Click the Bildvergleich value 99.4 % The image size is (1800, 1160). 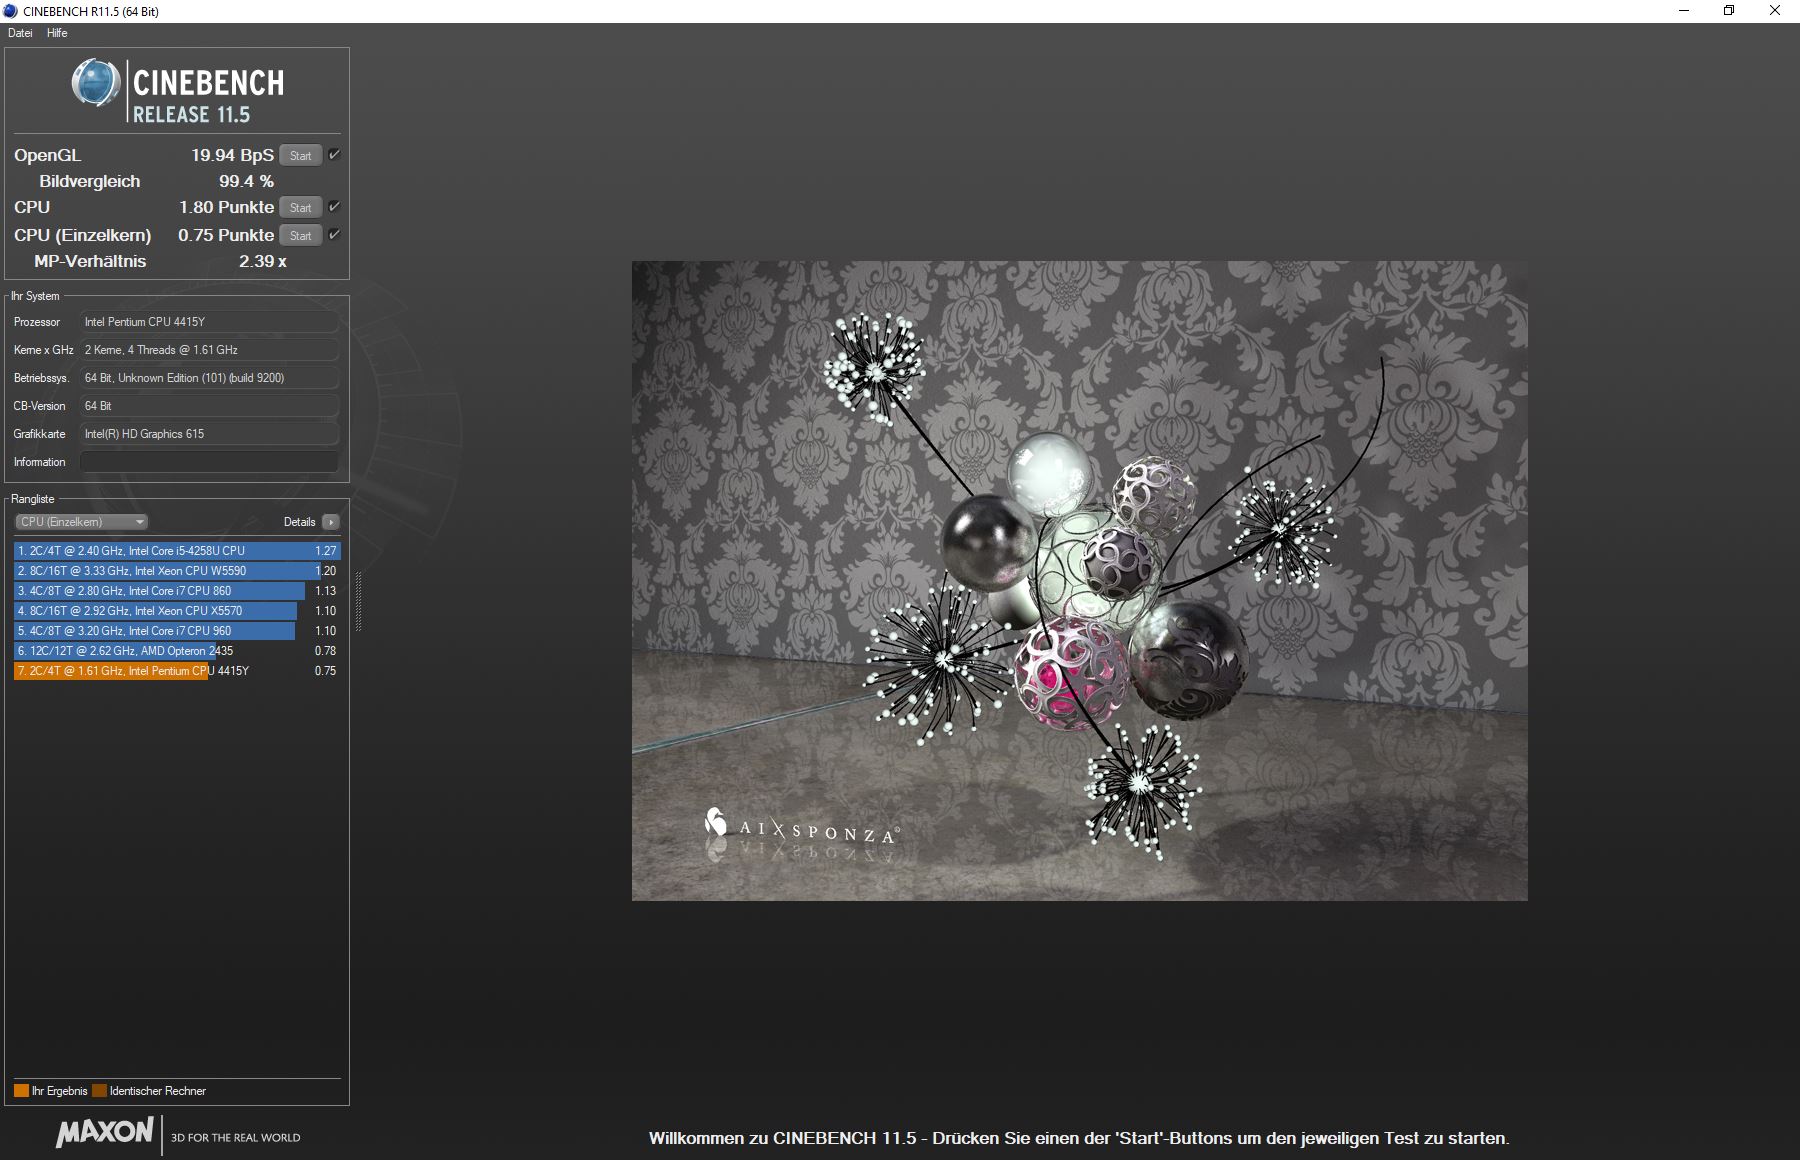click(247, 181)
